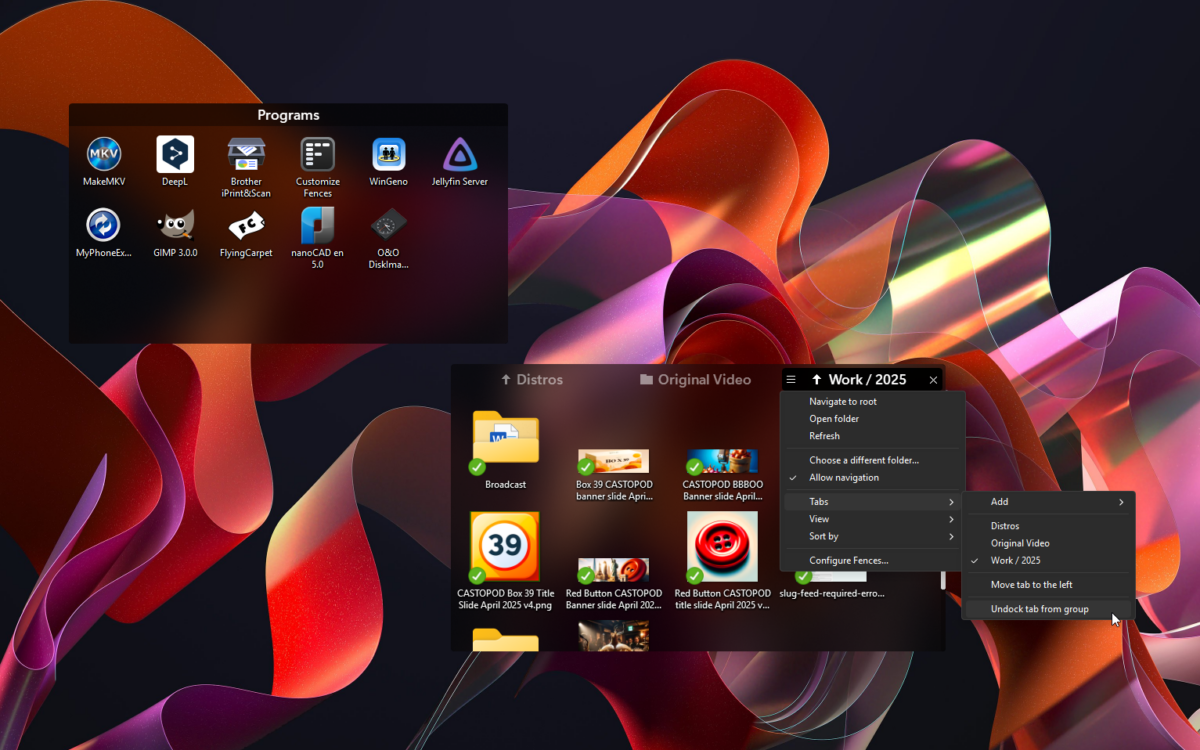The width and height of the screenshot is (1200, 750).
Task: Start MyPhoneExplorer sync tool
Action: click(103, 225)
